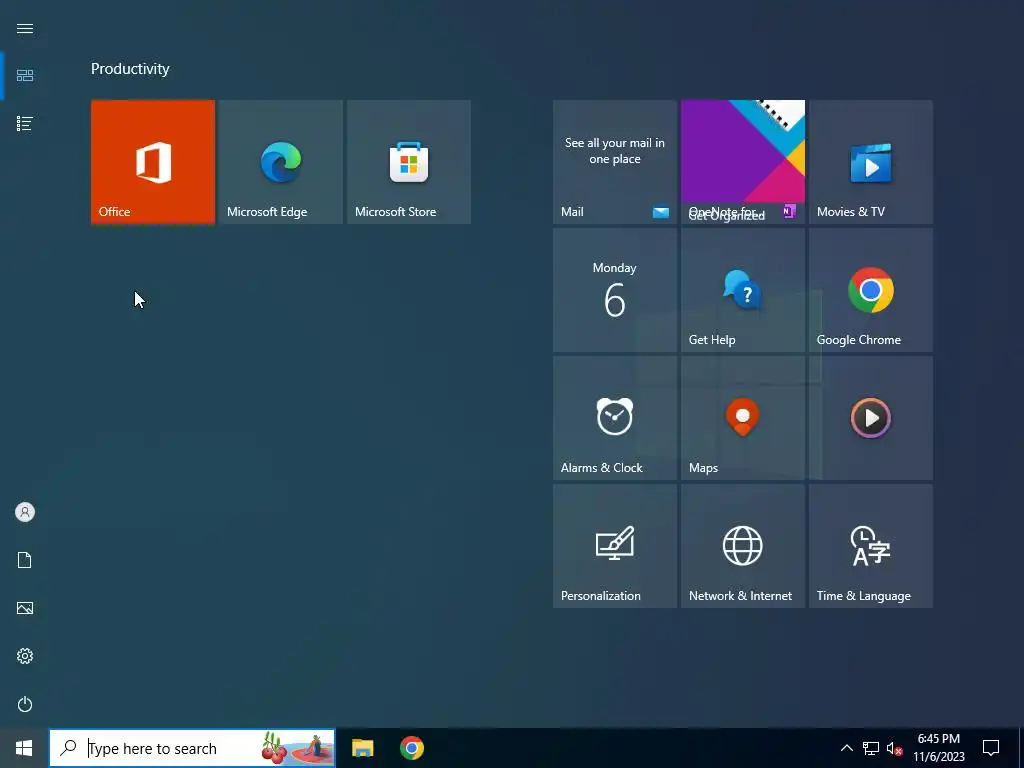Open the Documents shortcut icon
The width and height of the screenshot is (1024, 768).
coord(25,560)
